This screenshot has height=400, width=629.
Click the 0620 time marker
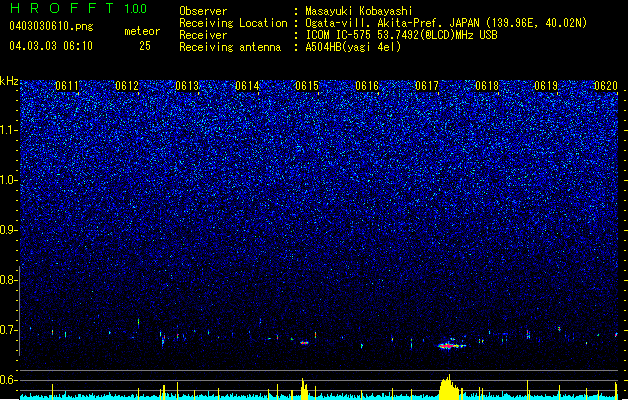pyautogui.click(x=606, y=86)
